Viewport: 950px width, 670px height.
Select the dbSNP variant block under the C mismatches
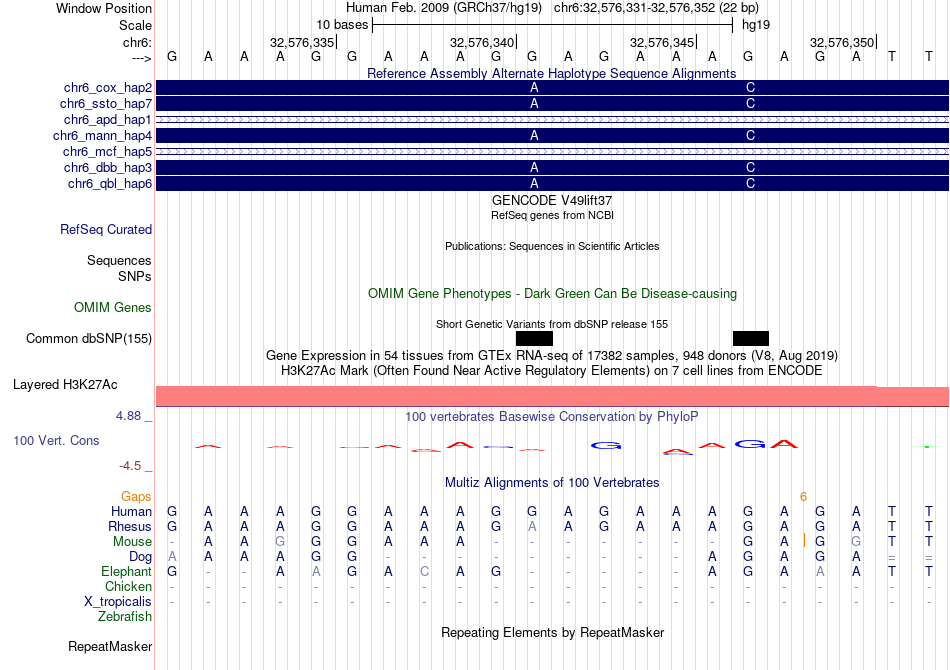click(751, 338)
